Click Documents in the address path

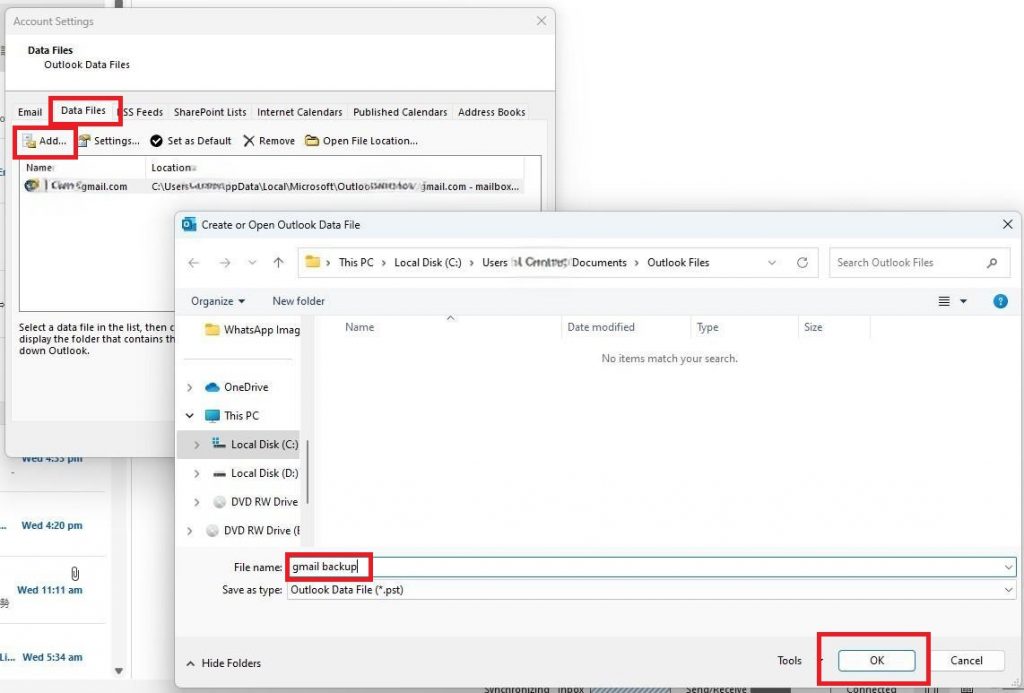(599, 263)
